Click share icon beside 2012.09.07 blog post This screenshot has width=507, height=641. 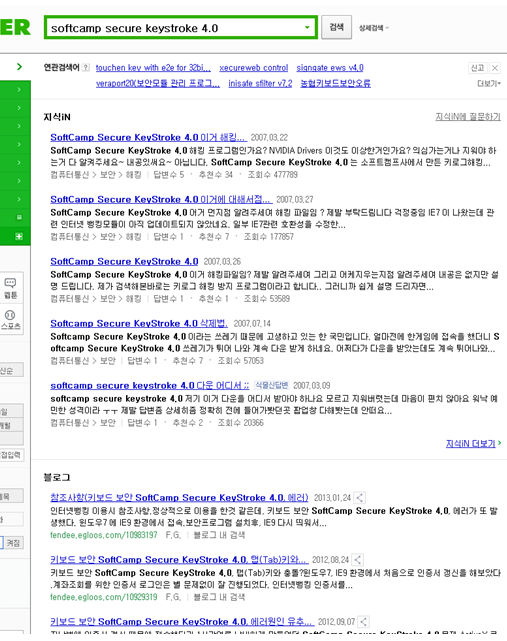[363, 622]
